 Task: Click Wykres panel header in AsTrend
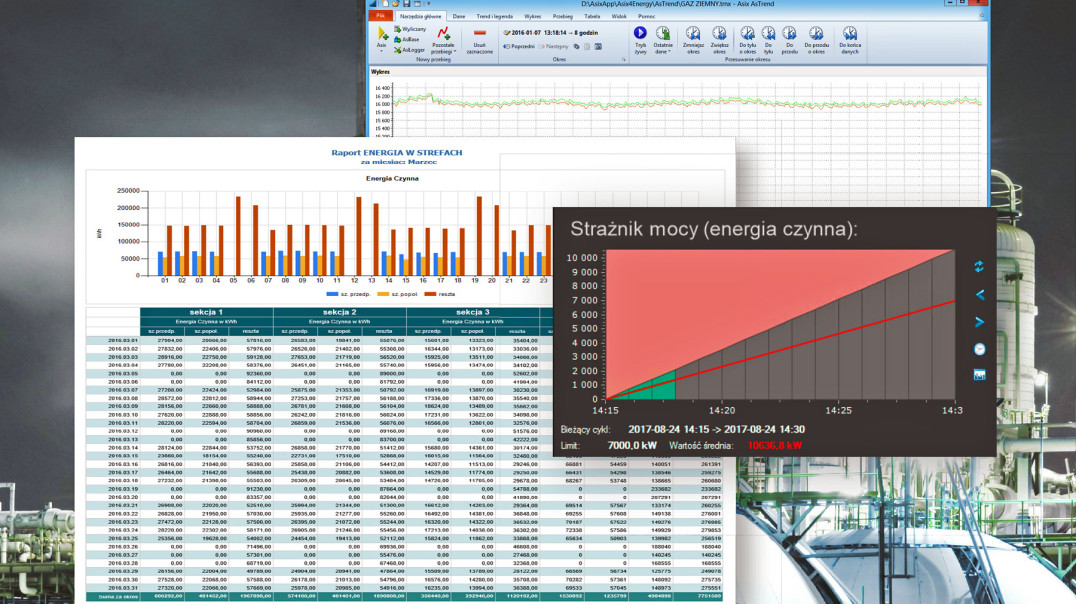click(381, 71)
